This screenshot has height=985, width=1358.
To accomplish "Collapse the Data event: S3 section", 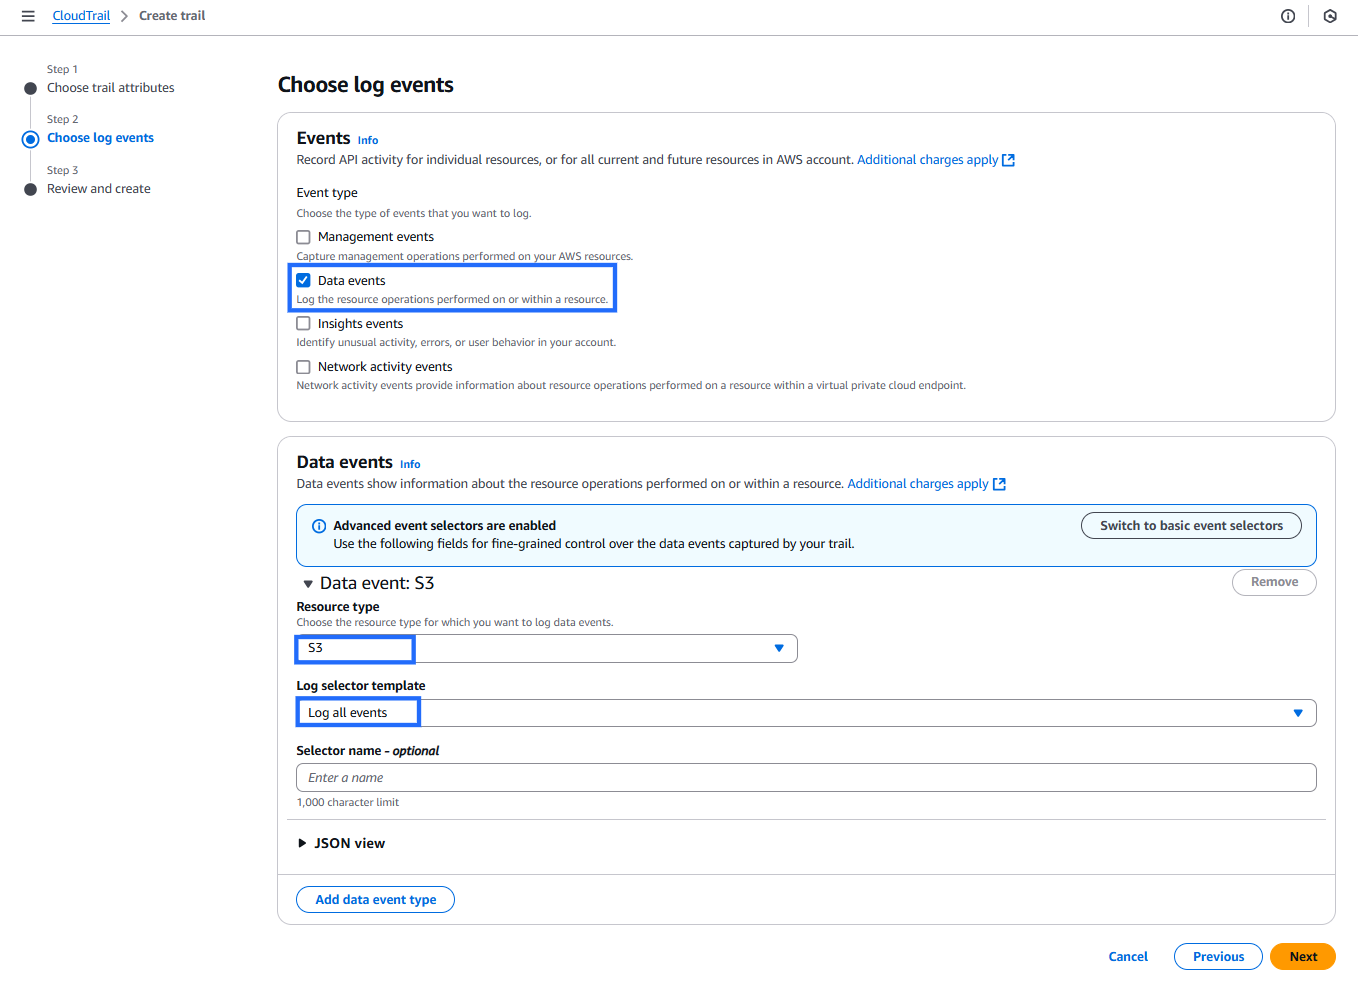I will coord(308,584).
